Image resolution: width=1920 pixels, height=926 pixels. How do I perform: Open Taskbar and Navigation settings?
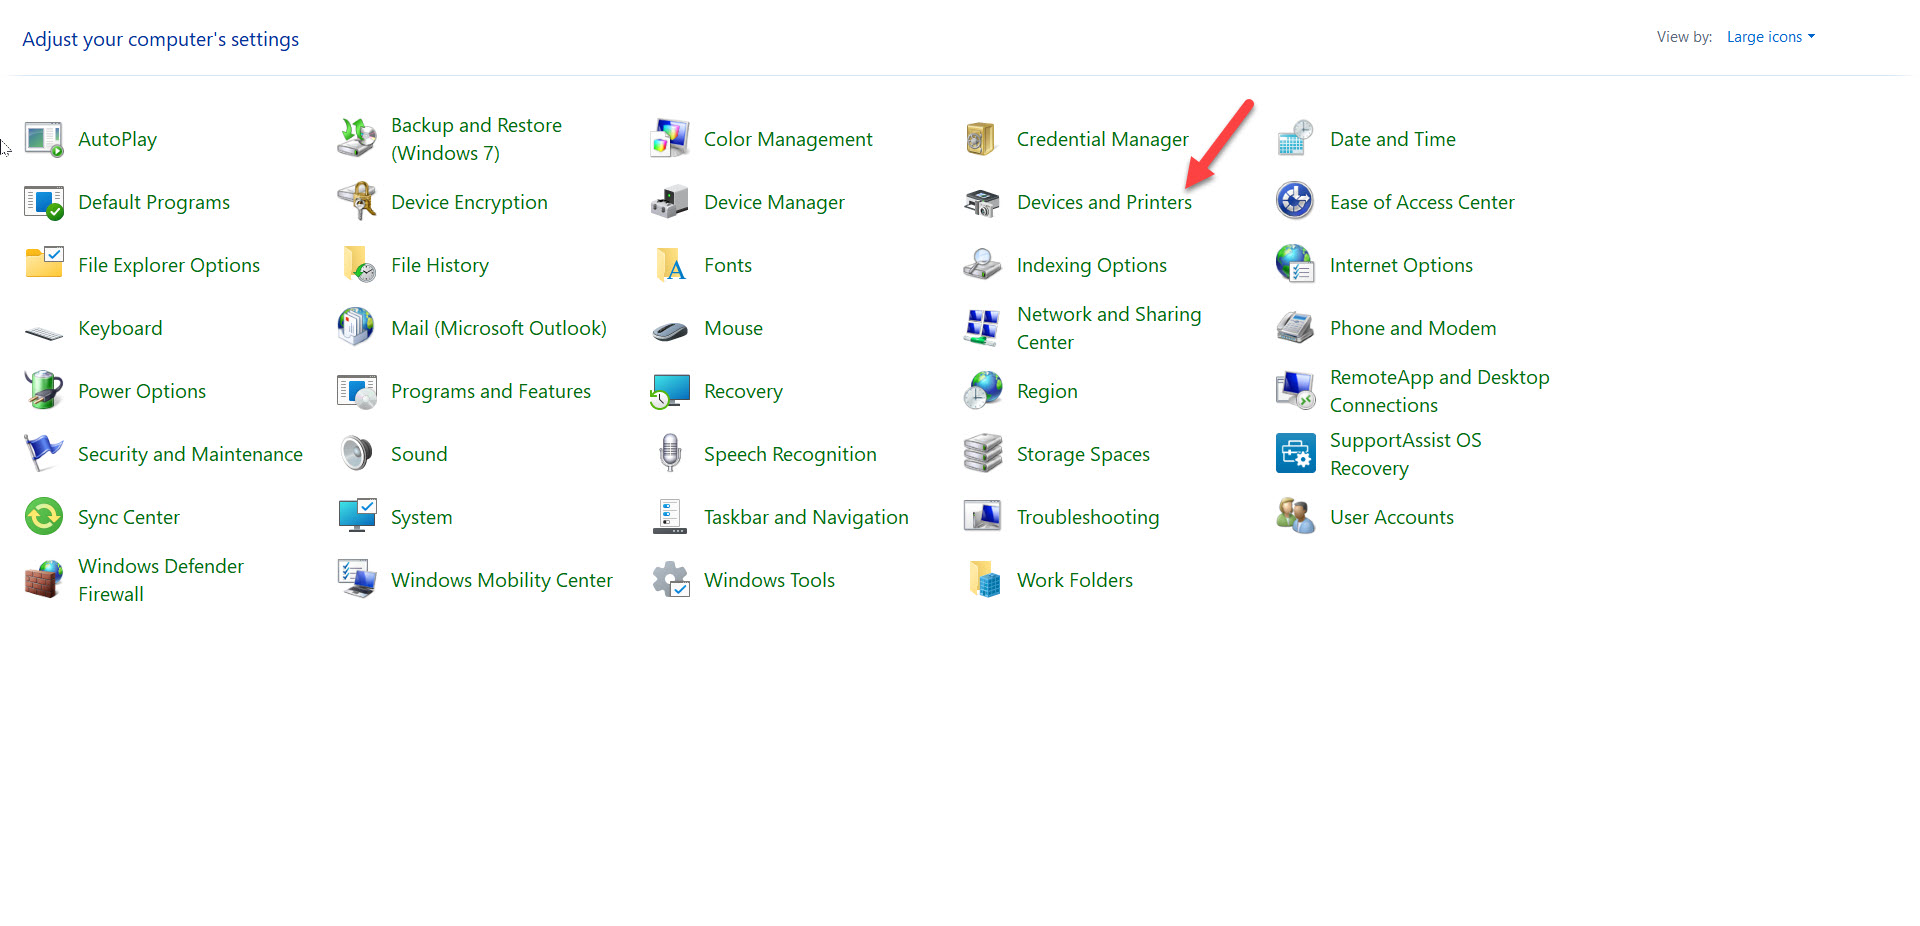coord(807,517)
